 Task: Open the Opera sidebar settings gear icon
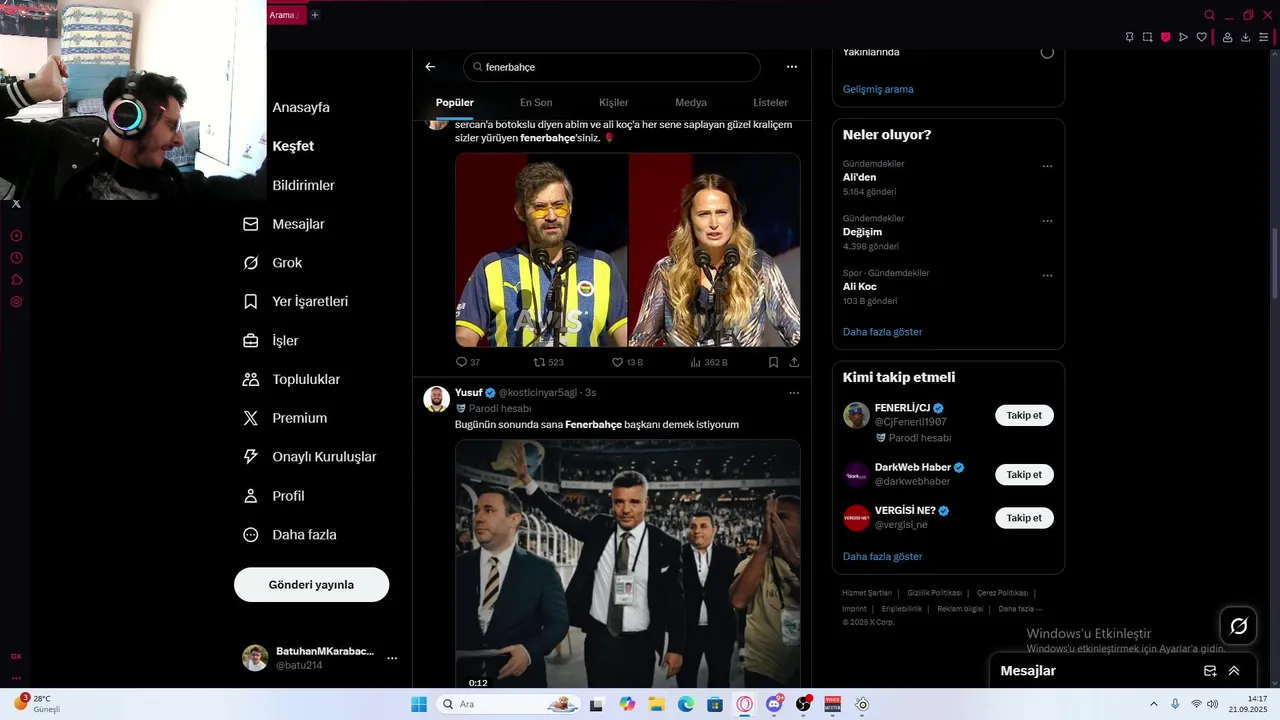[16, 302]
